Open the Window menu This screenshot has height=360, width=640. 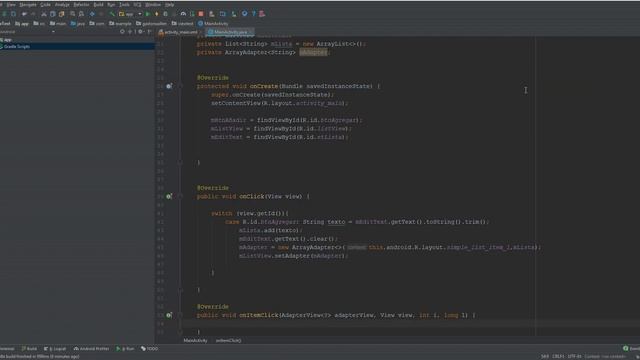(153, 4)
